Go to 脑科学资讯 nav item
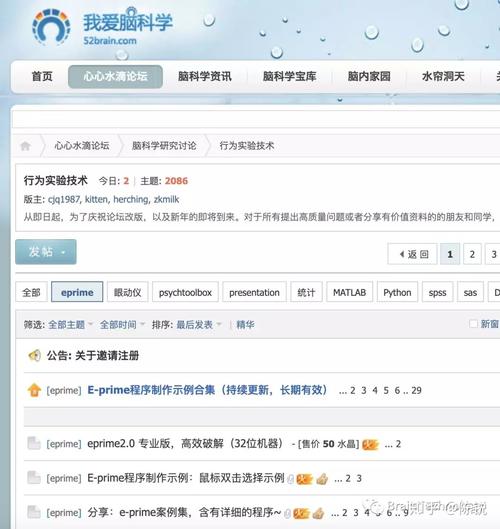The image size is (500, 529). [x=205, y=76]
